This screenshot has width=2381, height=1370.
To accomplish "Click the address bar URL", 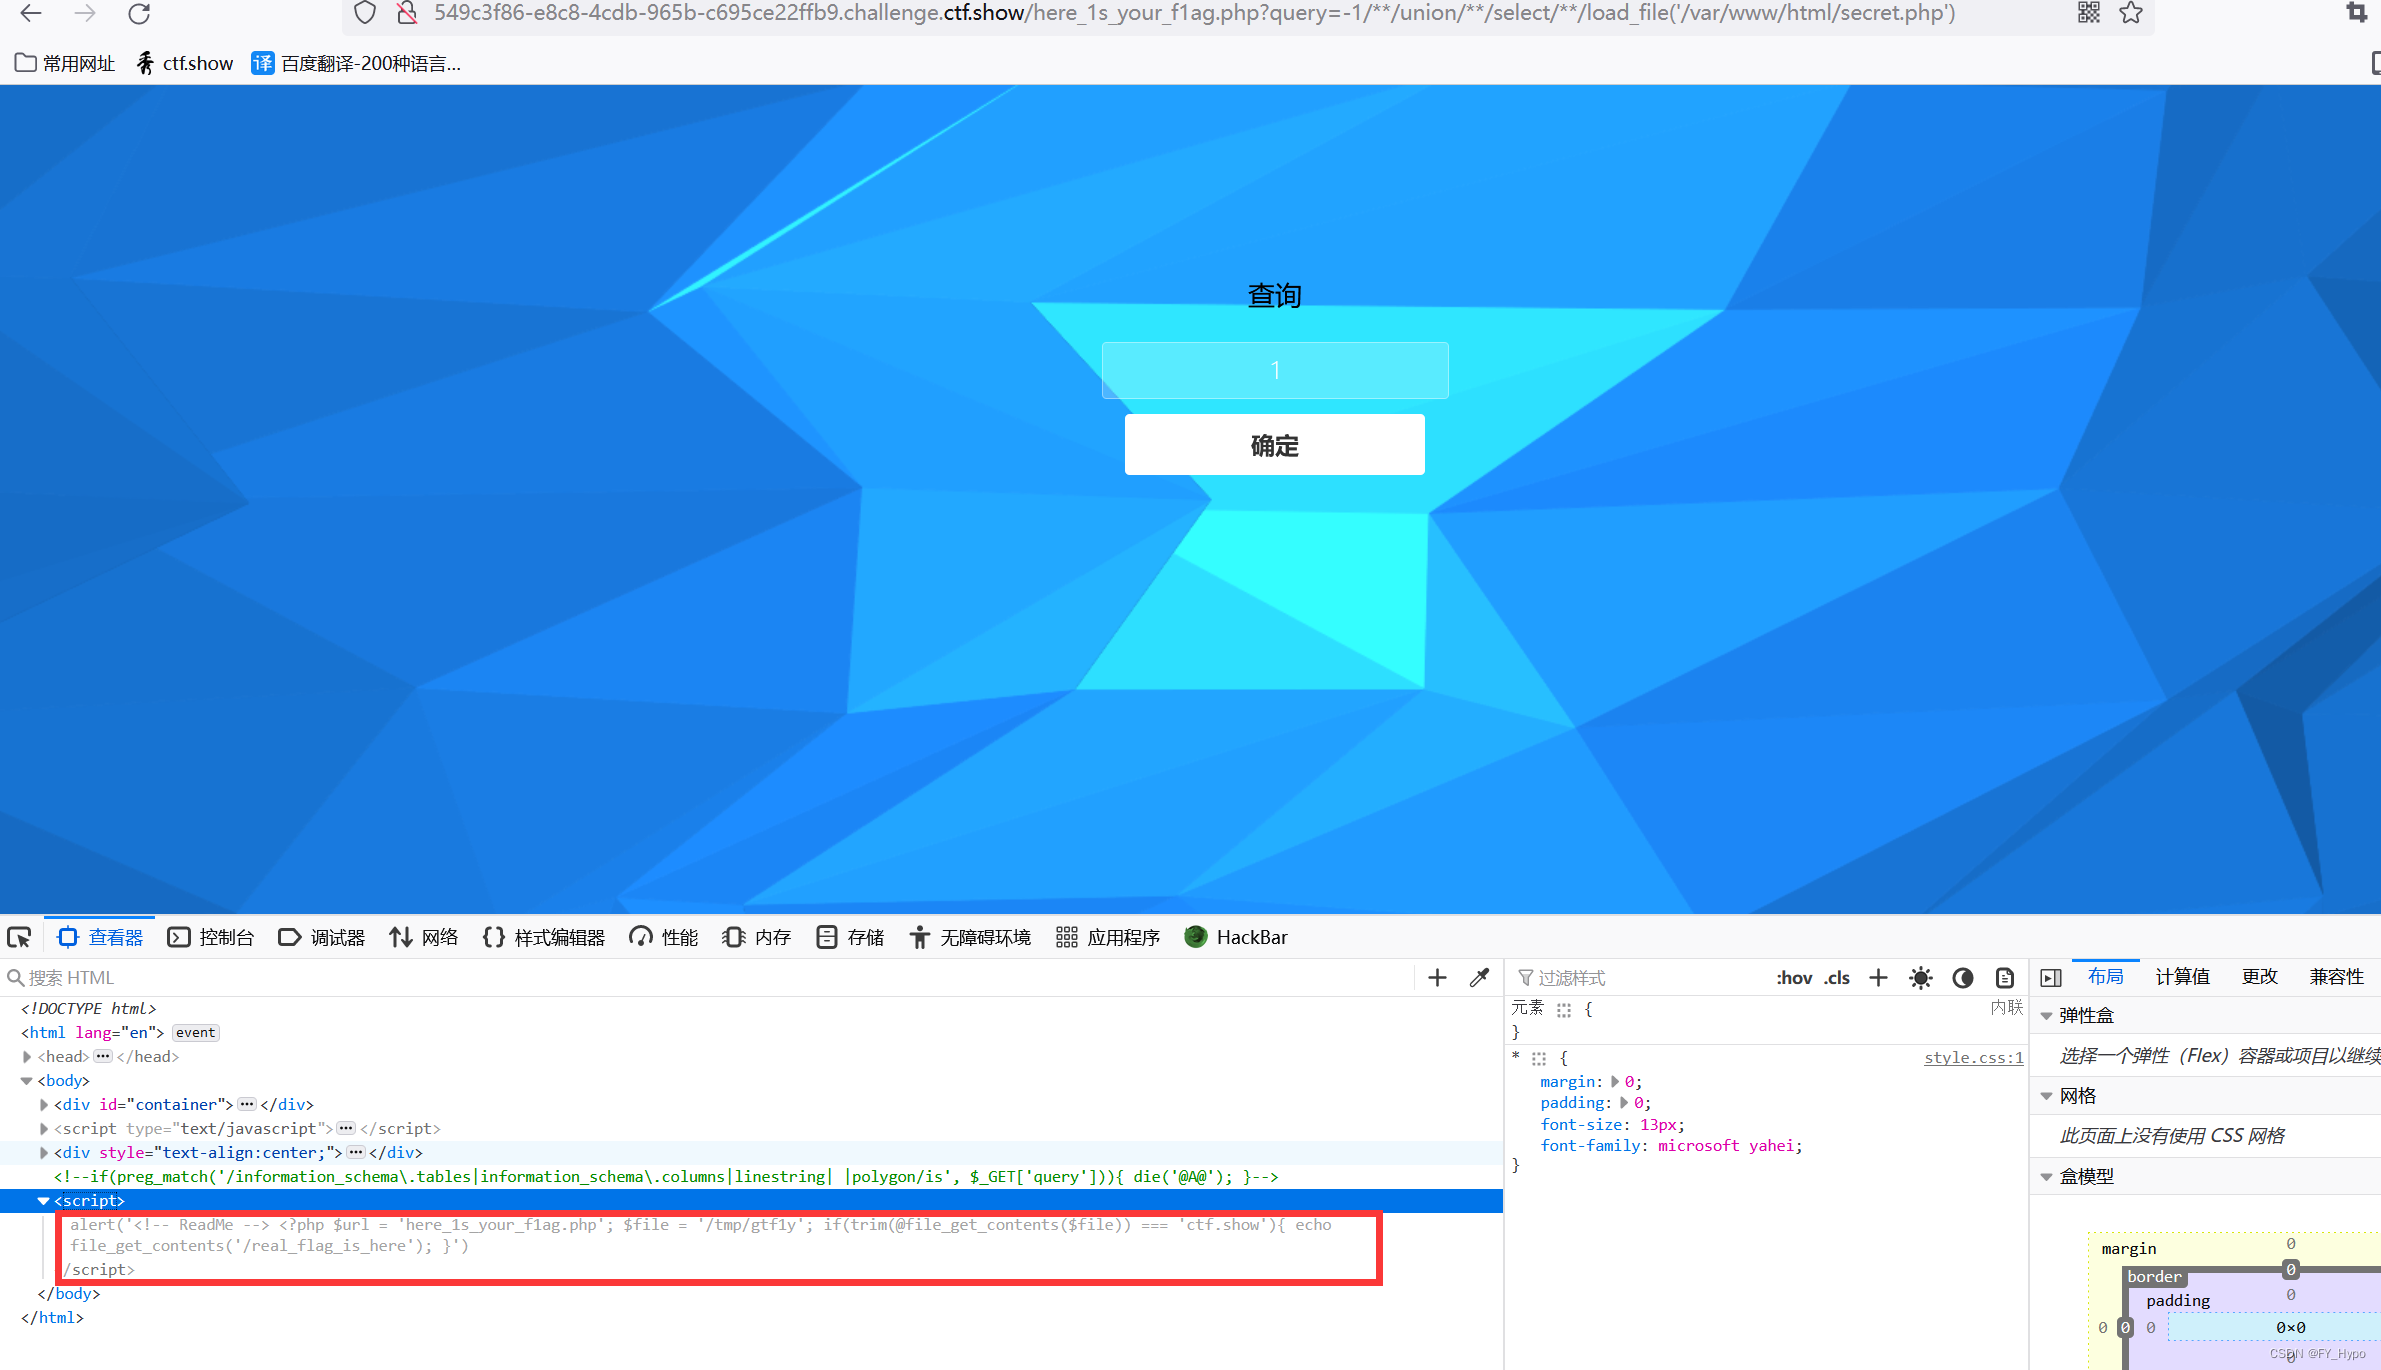I will tap(1194, 13).
